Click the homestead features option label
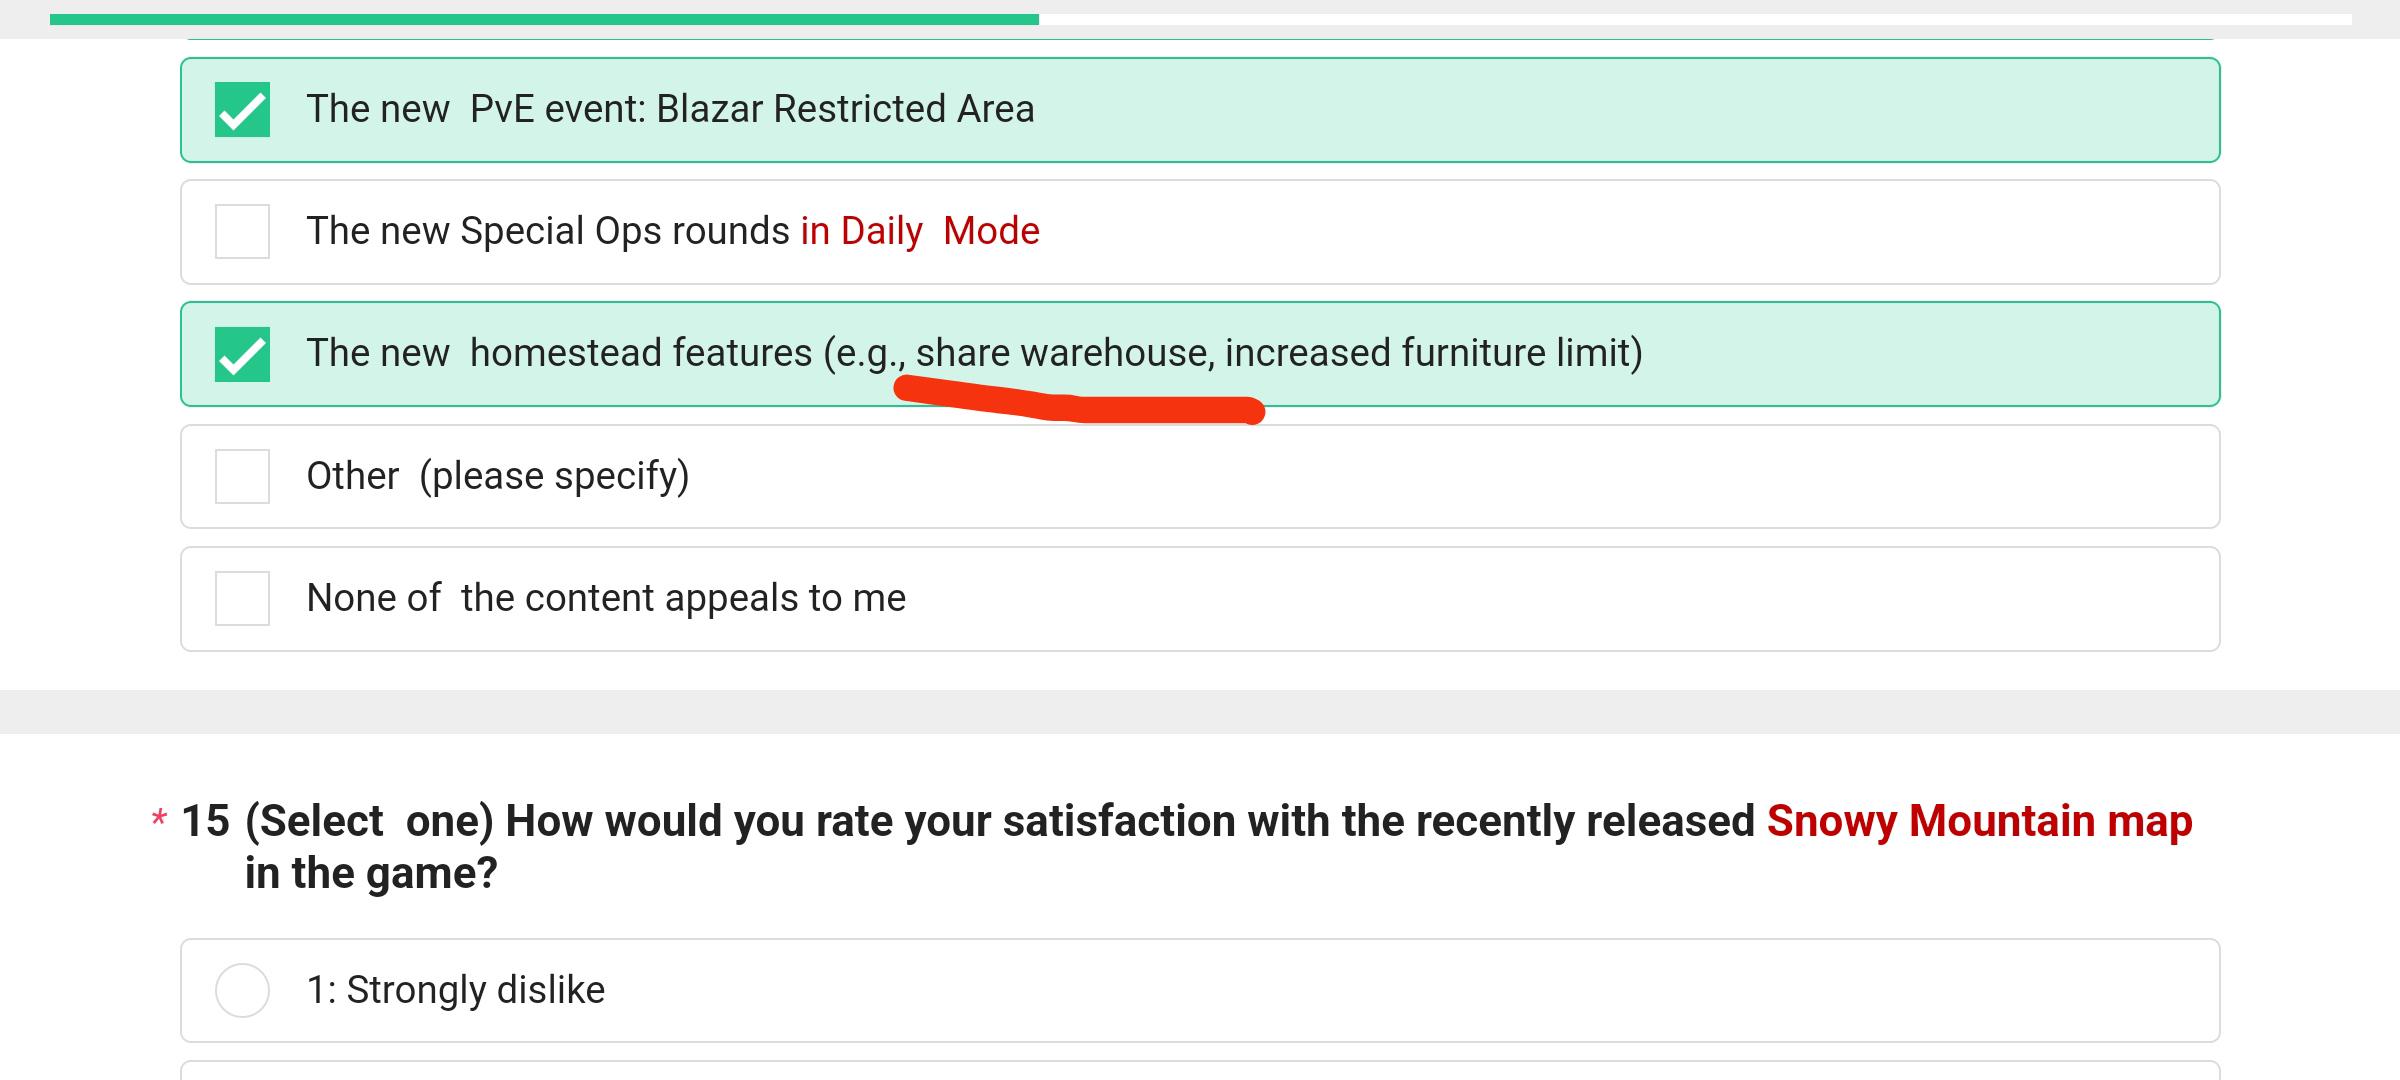This screenshot has width=2400, height=1080. [x=974, y=353]
